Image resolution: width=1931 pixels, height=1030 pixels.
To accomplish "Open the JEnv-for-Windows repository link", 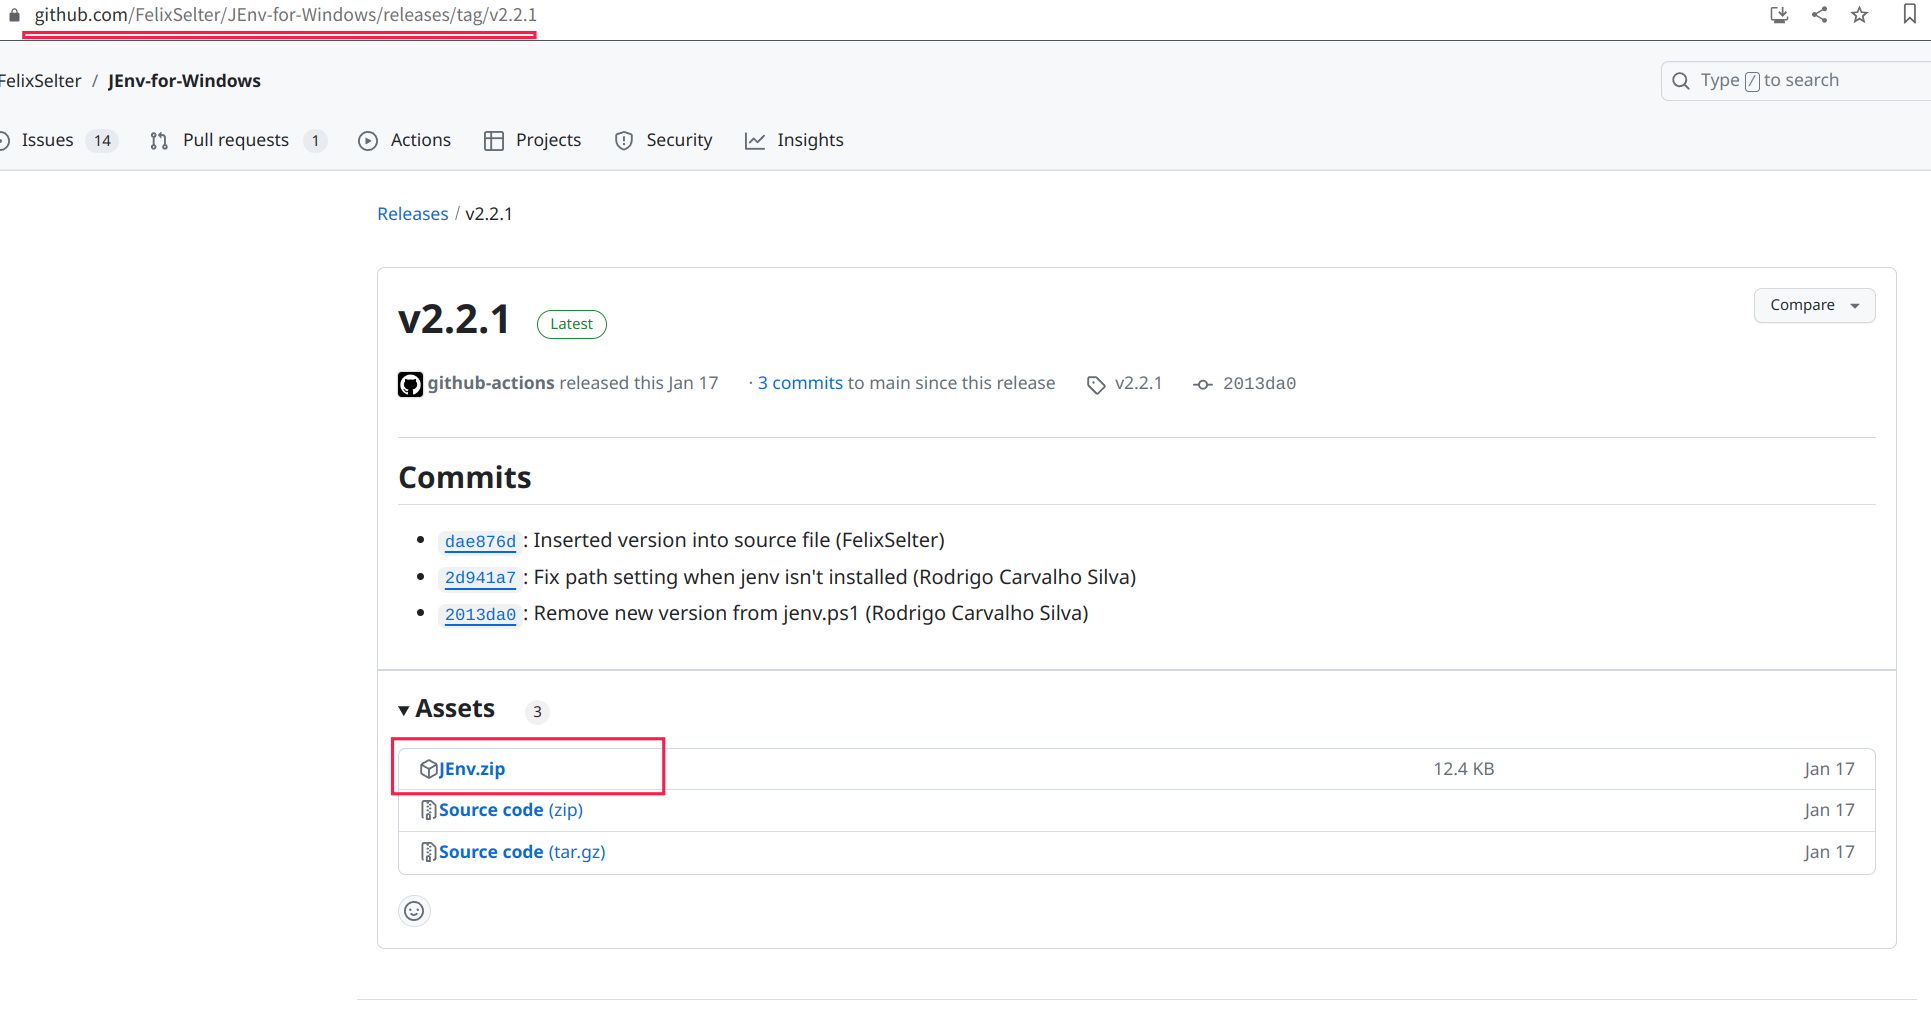I will pos(184,81).
